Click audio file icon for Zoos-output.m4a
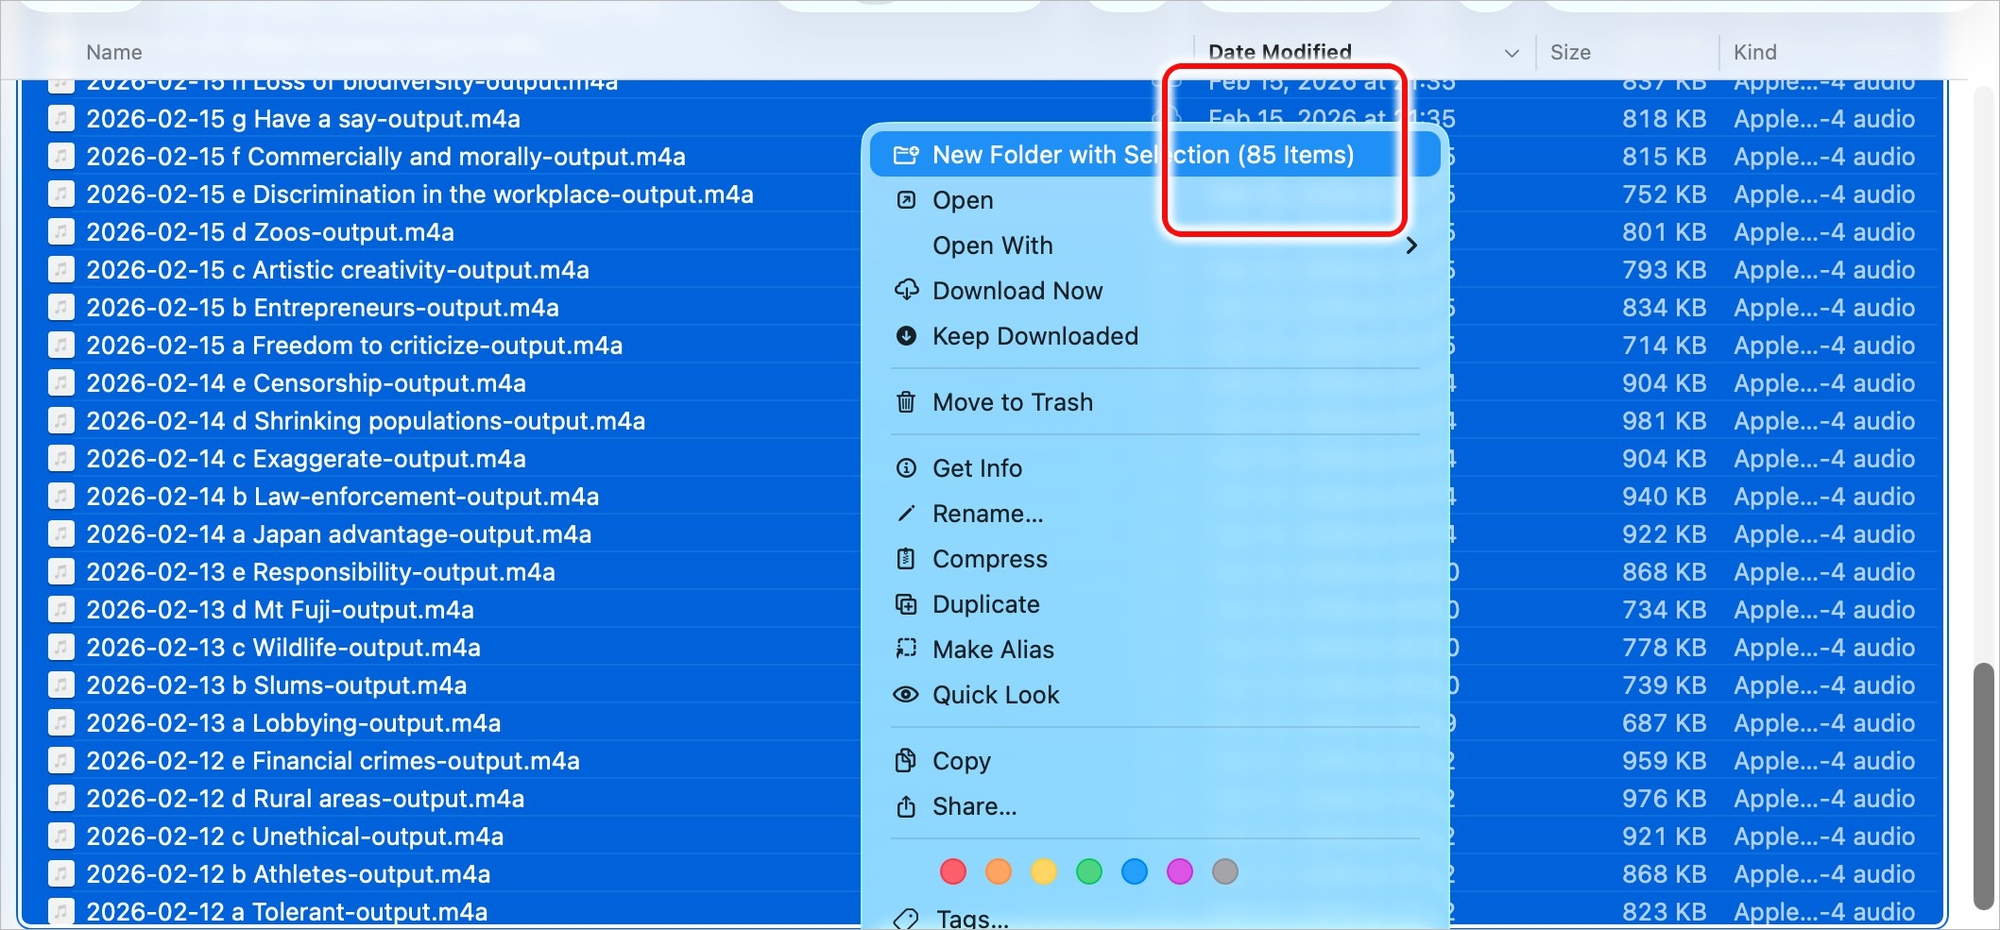 [61, 232]
